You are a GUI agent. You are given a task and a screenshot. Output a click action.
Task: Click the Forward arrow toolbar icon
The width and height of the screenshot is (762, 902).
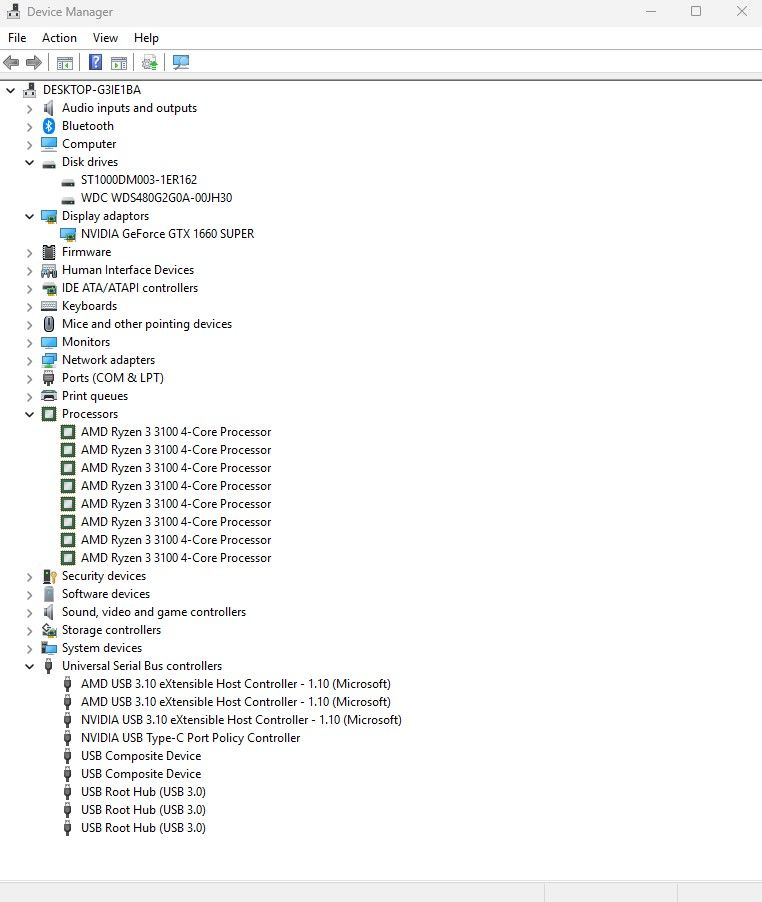(x=34, y=62)
